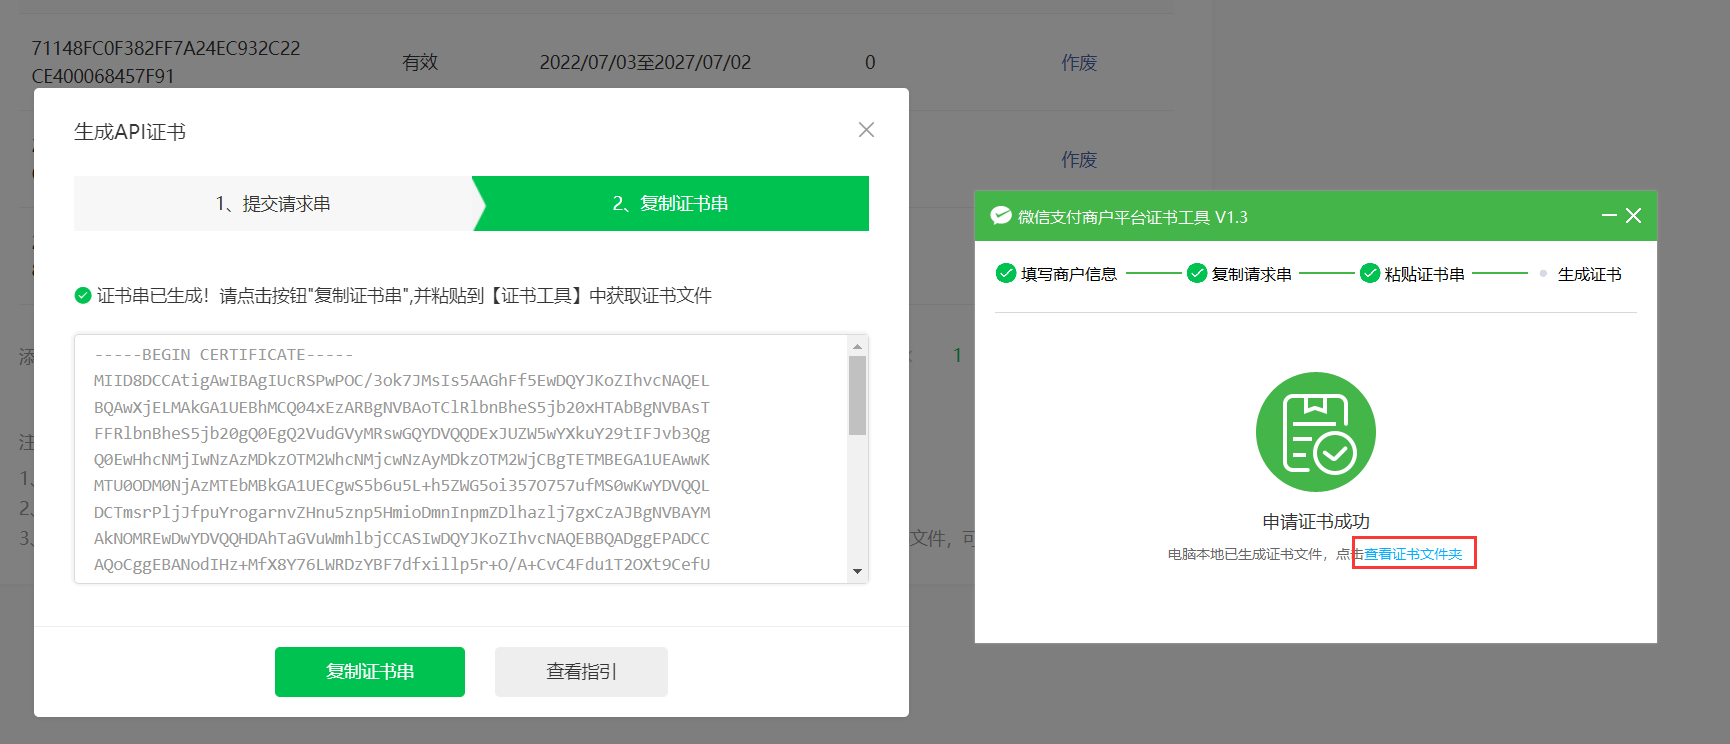Image resolution: width=1730 pixels, height=744 pixels.
Task: Click the green 复制证书串 button
Action: [370, 672]
